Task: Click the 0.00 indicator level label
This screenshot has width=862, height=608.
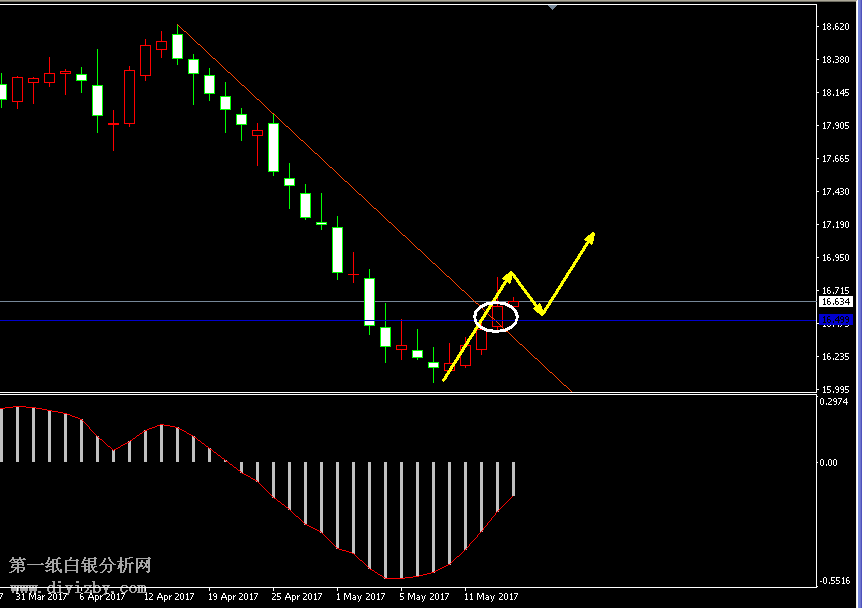Action: [x=829, y=462]
